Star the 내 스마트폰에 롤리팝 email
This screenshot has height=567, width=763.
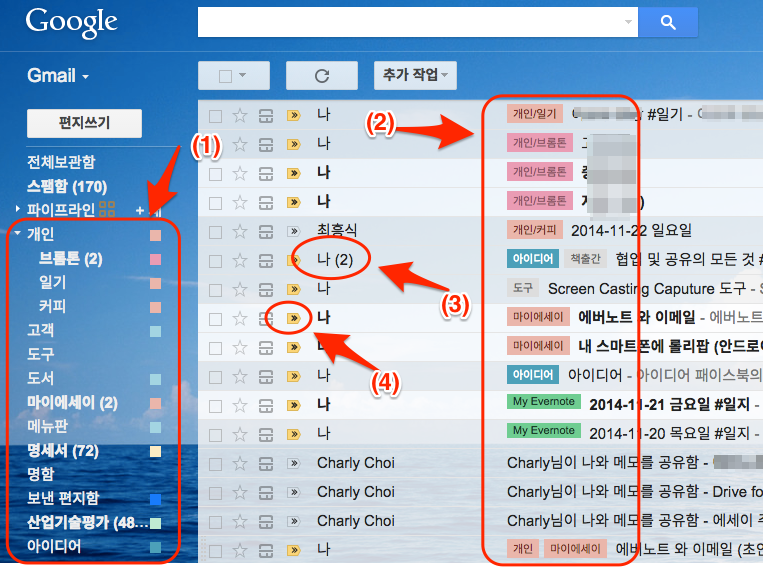point(240,348)
